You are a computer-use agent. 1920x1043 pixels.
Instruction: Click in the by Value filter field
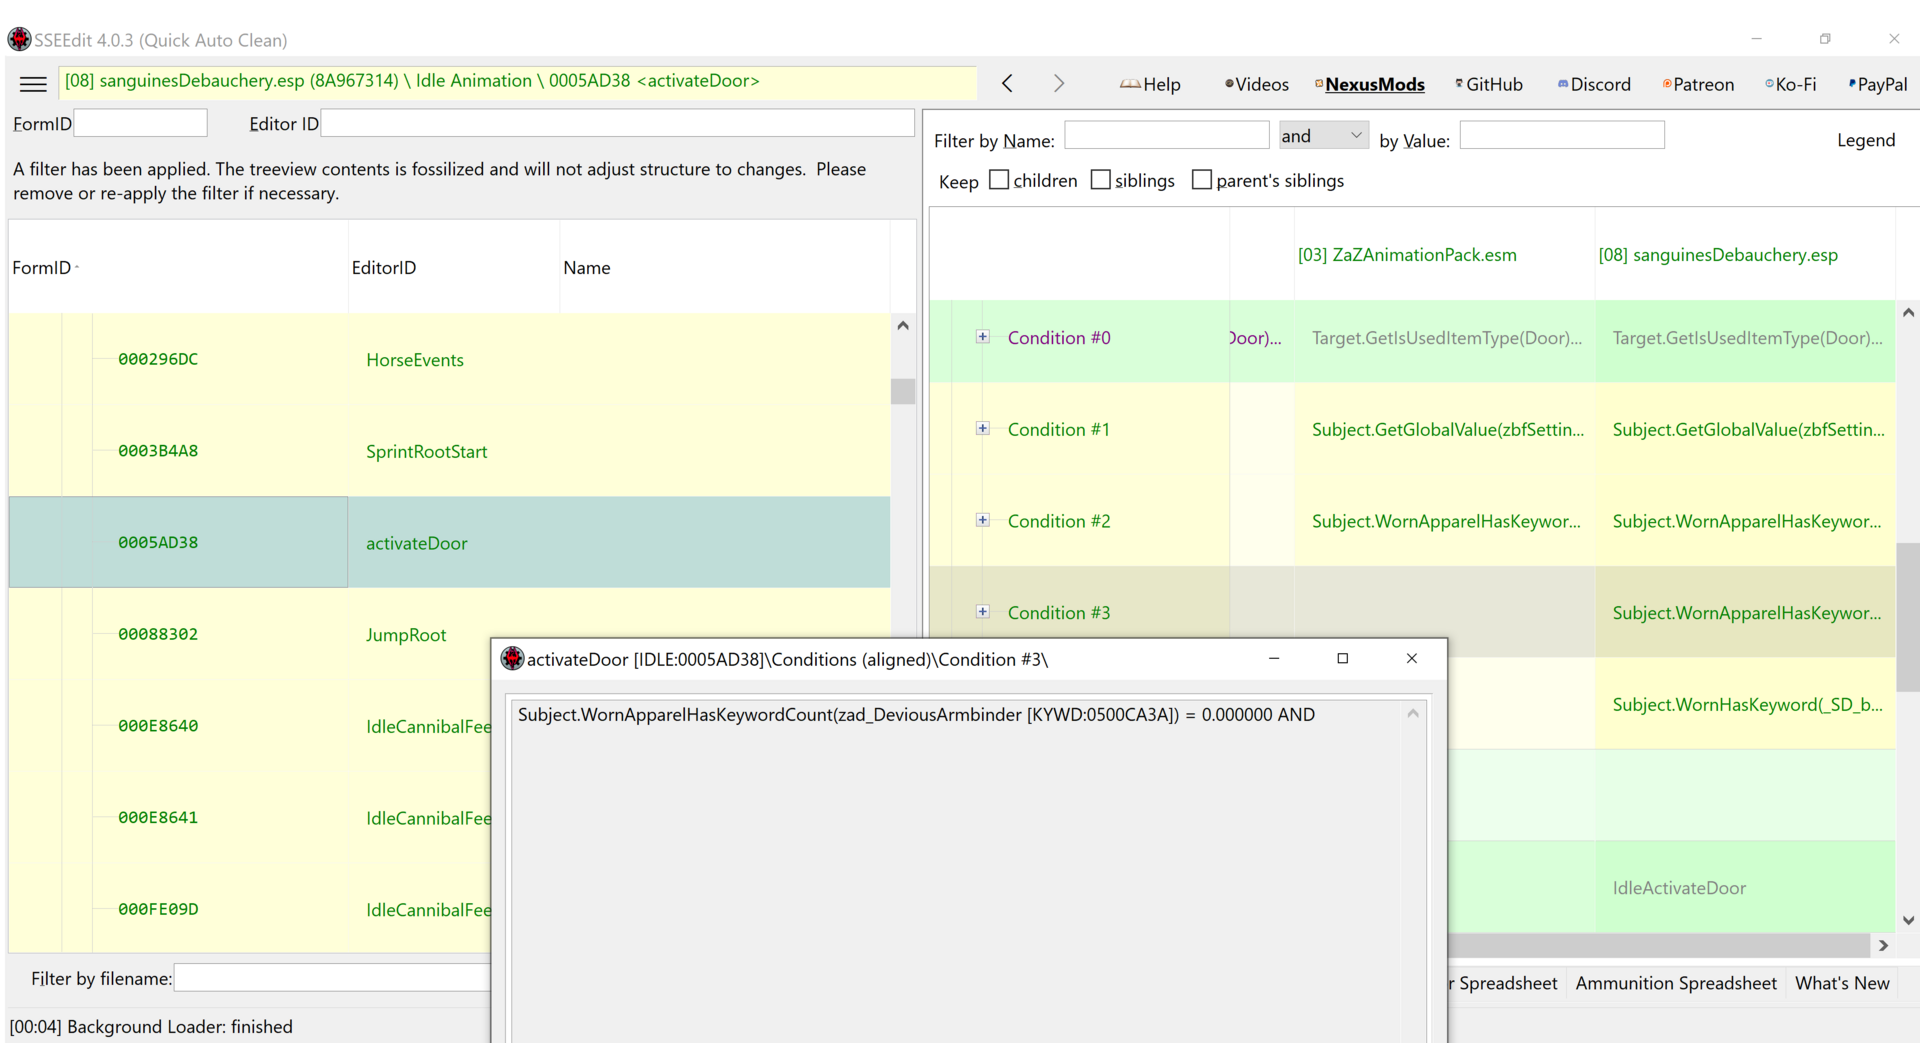(x=1562, y=135)
